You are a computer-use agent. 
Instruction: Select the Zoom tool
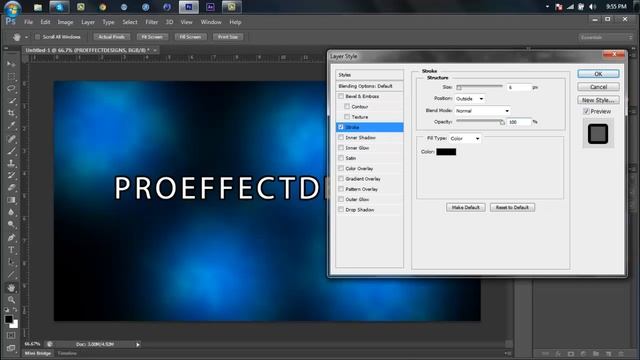(x=11, y=300)
